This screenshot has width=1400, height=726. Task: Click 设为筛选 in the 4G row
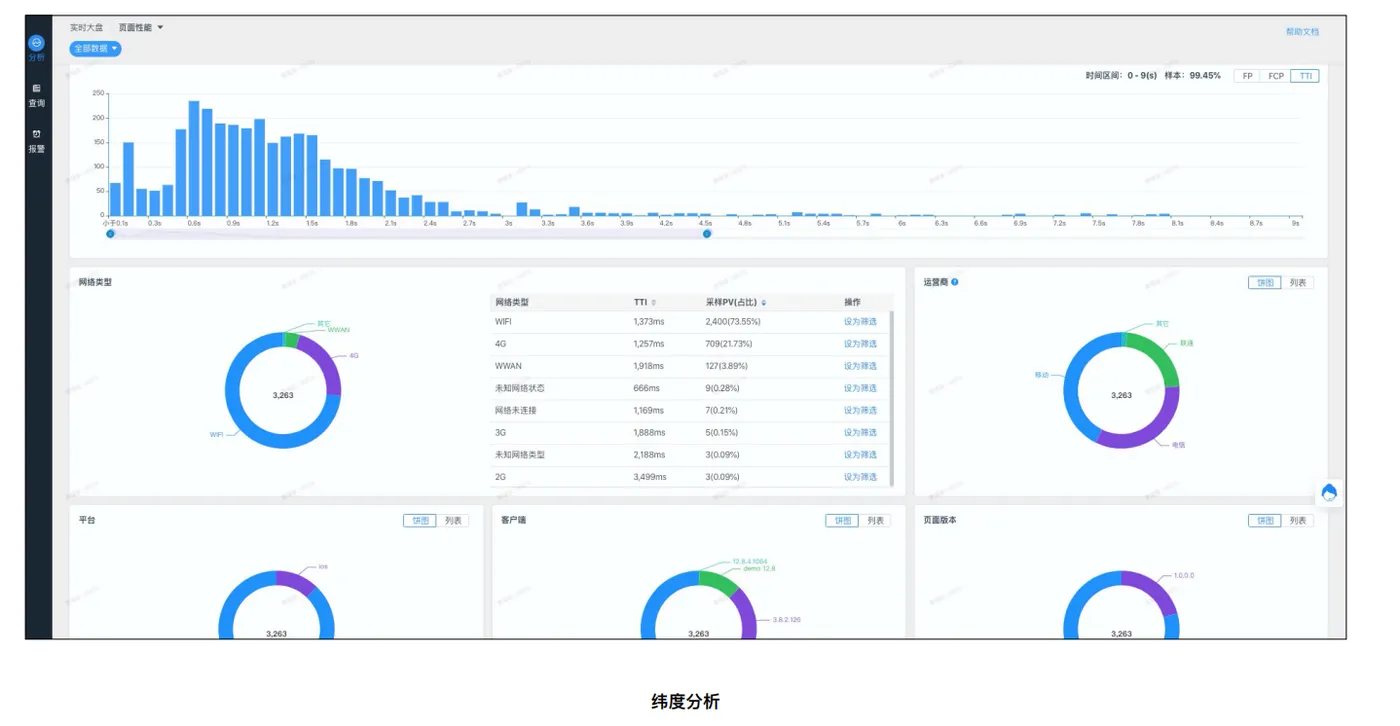coord(860,344)
